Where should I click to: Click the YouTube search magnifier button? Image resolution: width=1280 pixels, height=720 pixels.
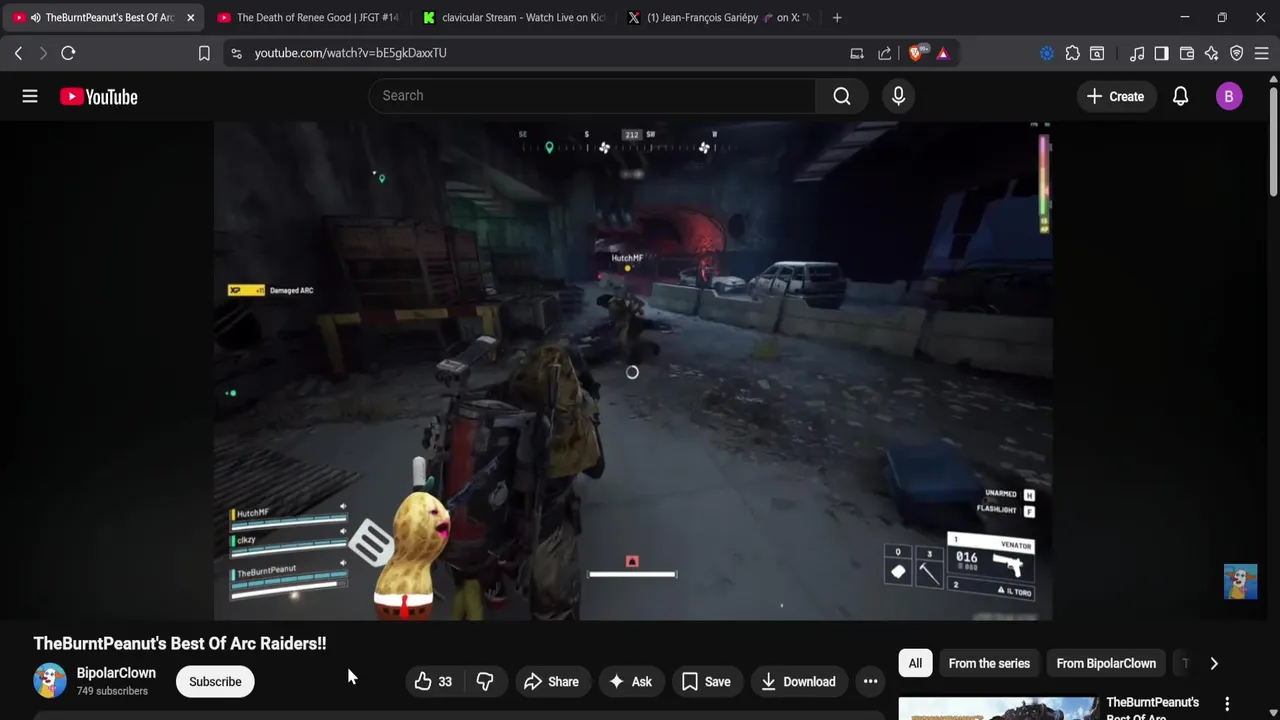(x=842, y=96)
